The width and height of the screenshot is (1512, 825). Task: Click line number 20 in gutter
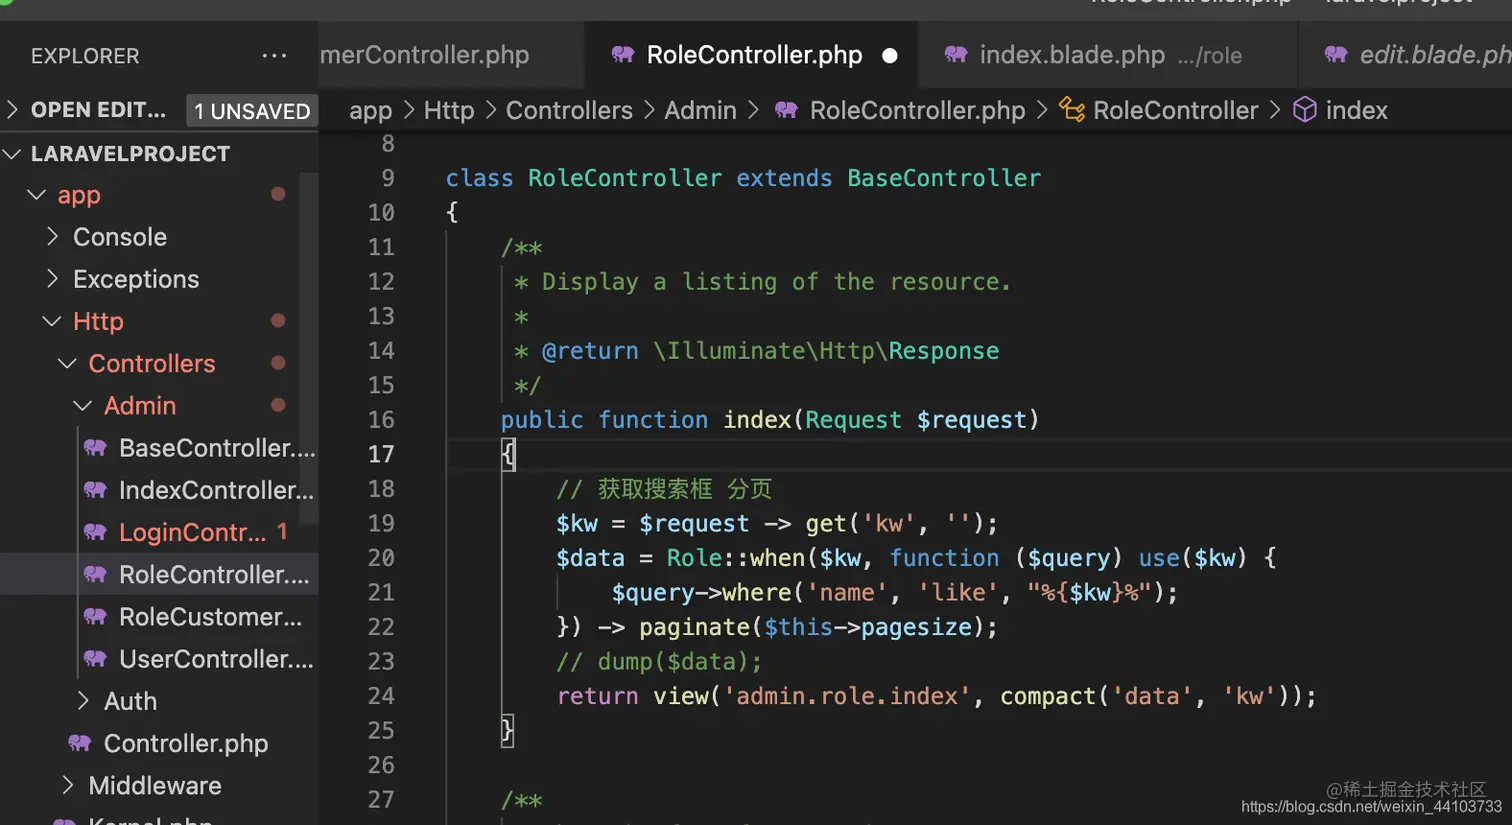pyautogui.click(x=381, y=558)
